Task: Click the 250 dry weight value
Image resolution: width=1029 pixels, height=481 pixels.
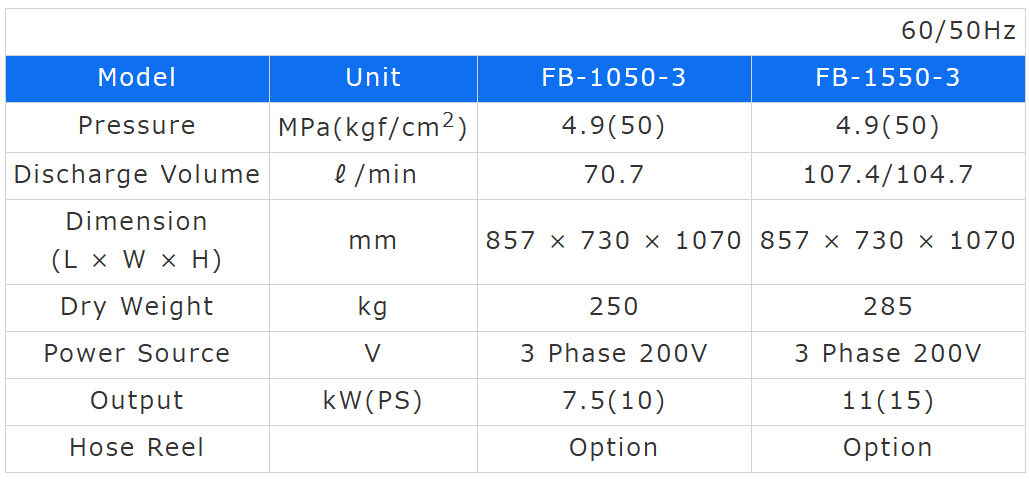Action: coord(613,306)
